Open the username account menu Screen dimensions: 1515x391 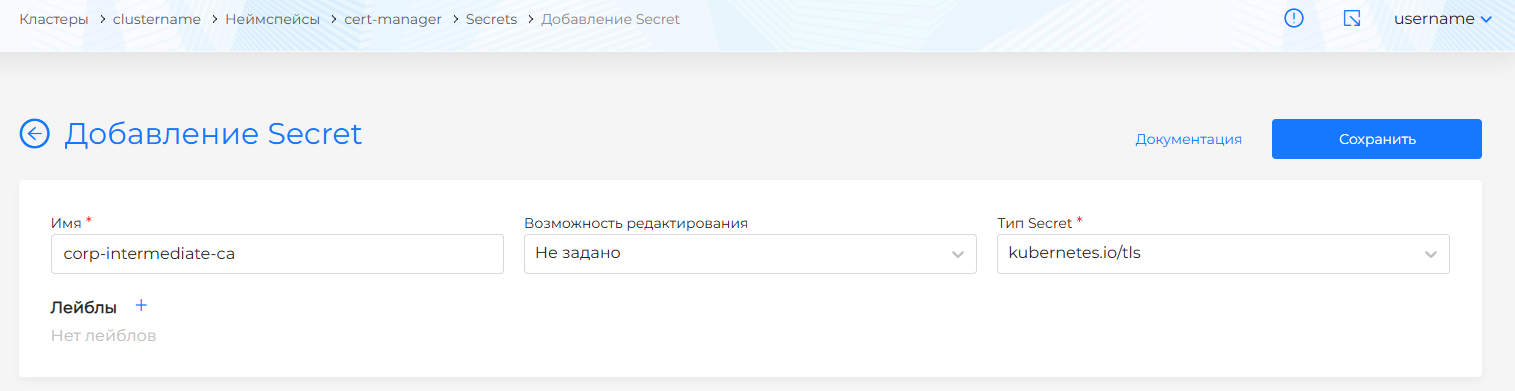click(x=1443, y=19)
